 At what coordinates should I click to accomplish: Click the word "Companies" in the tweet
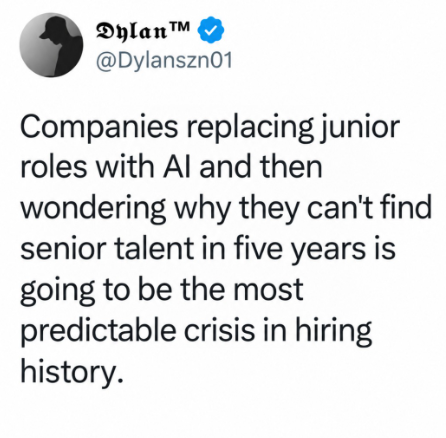[x=99, y=128]
